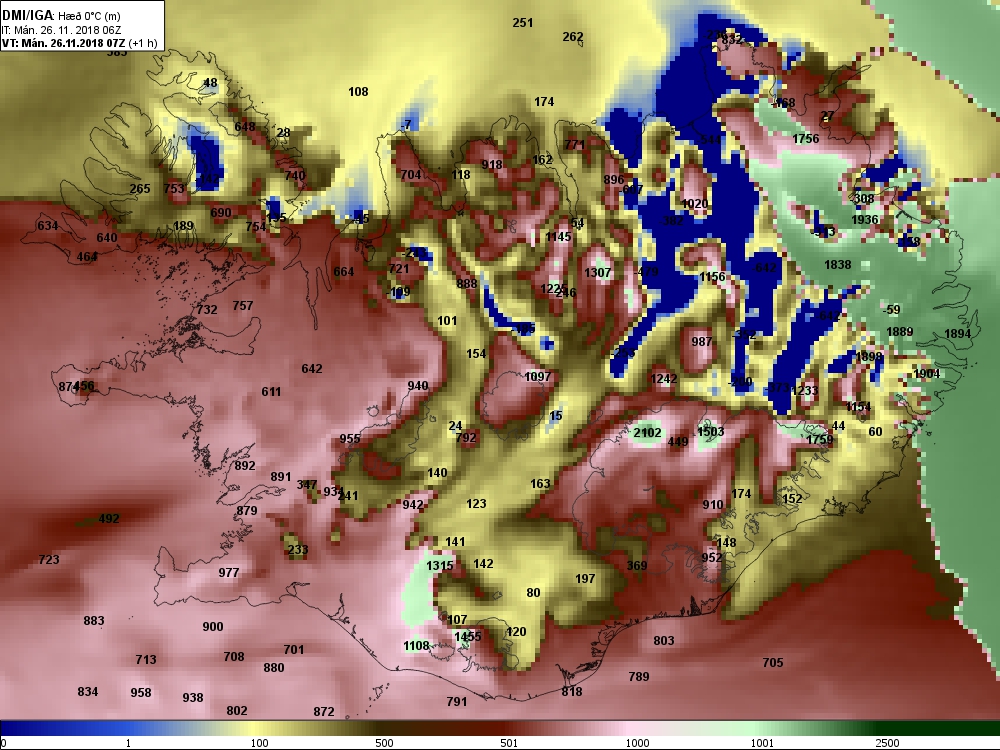Click the map value 1097

click(x=537, y=377)
